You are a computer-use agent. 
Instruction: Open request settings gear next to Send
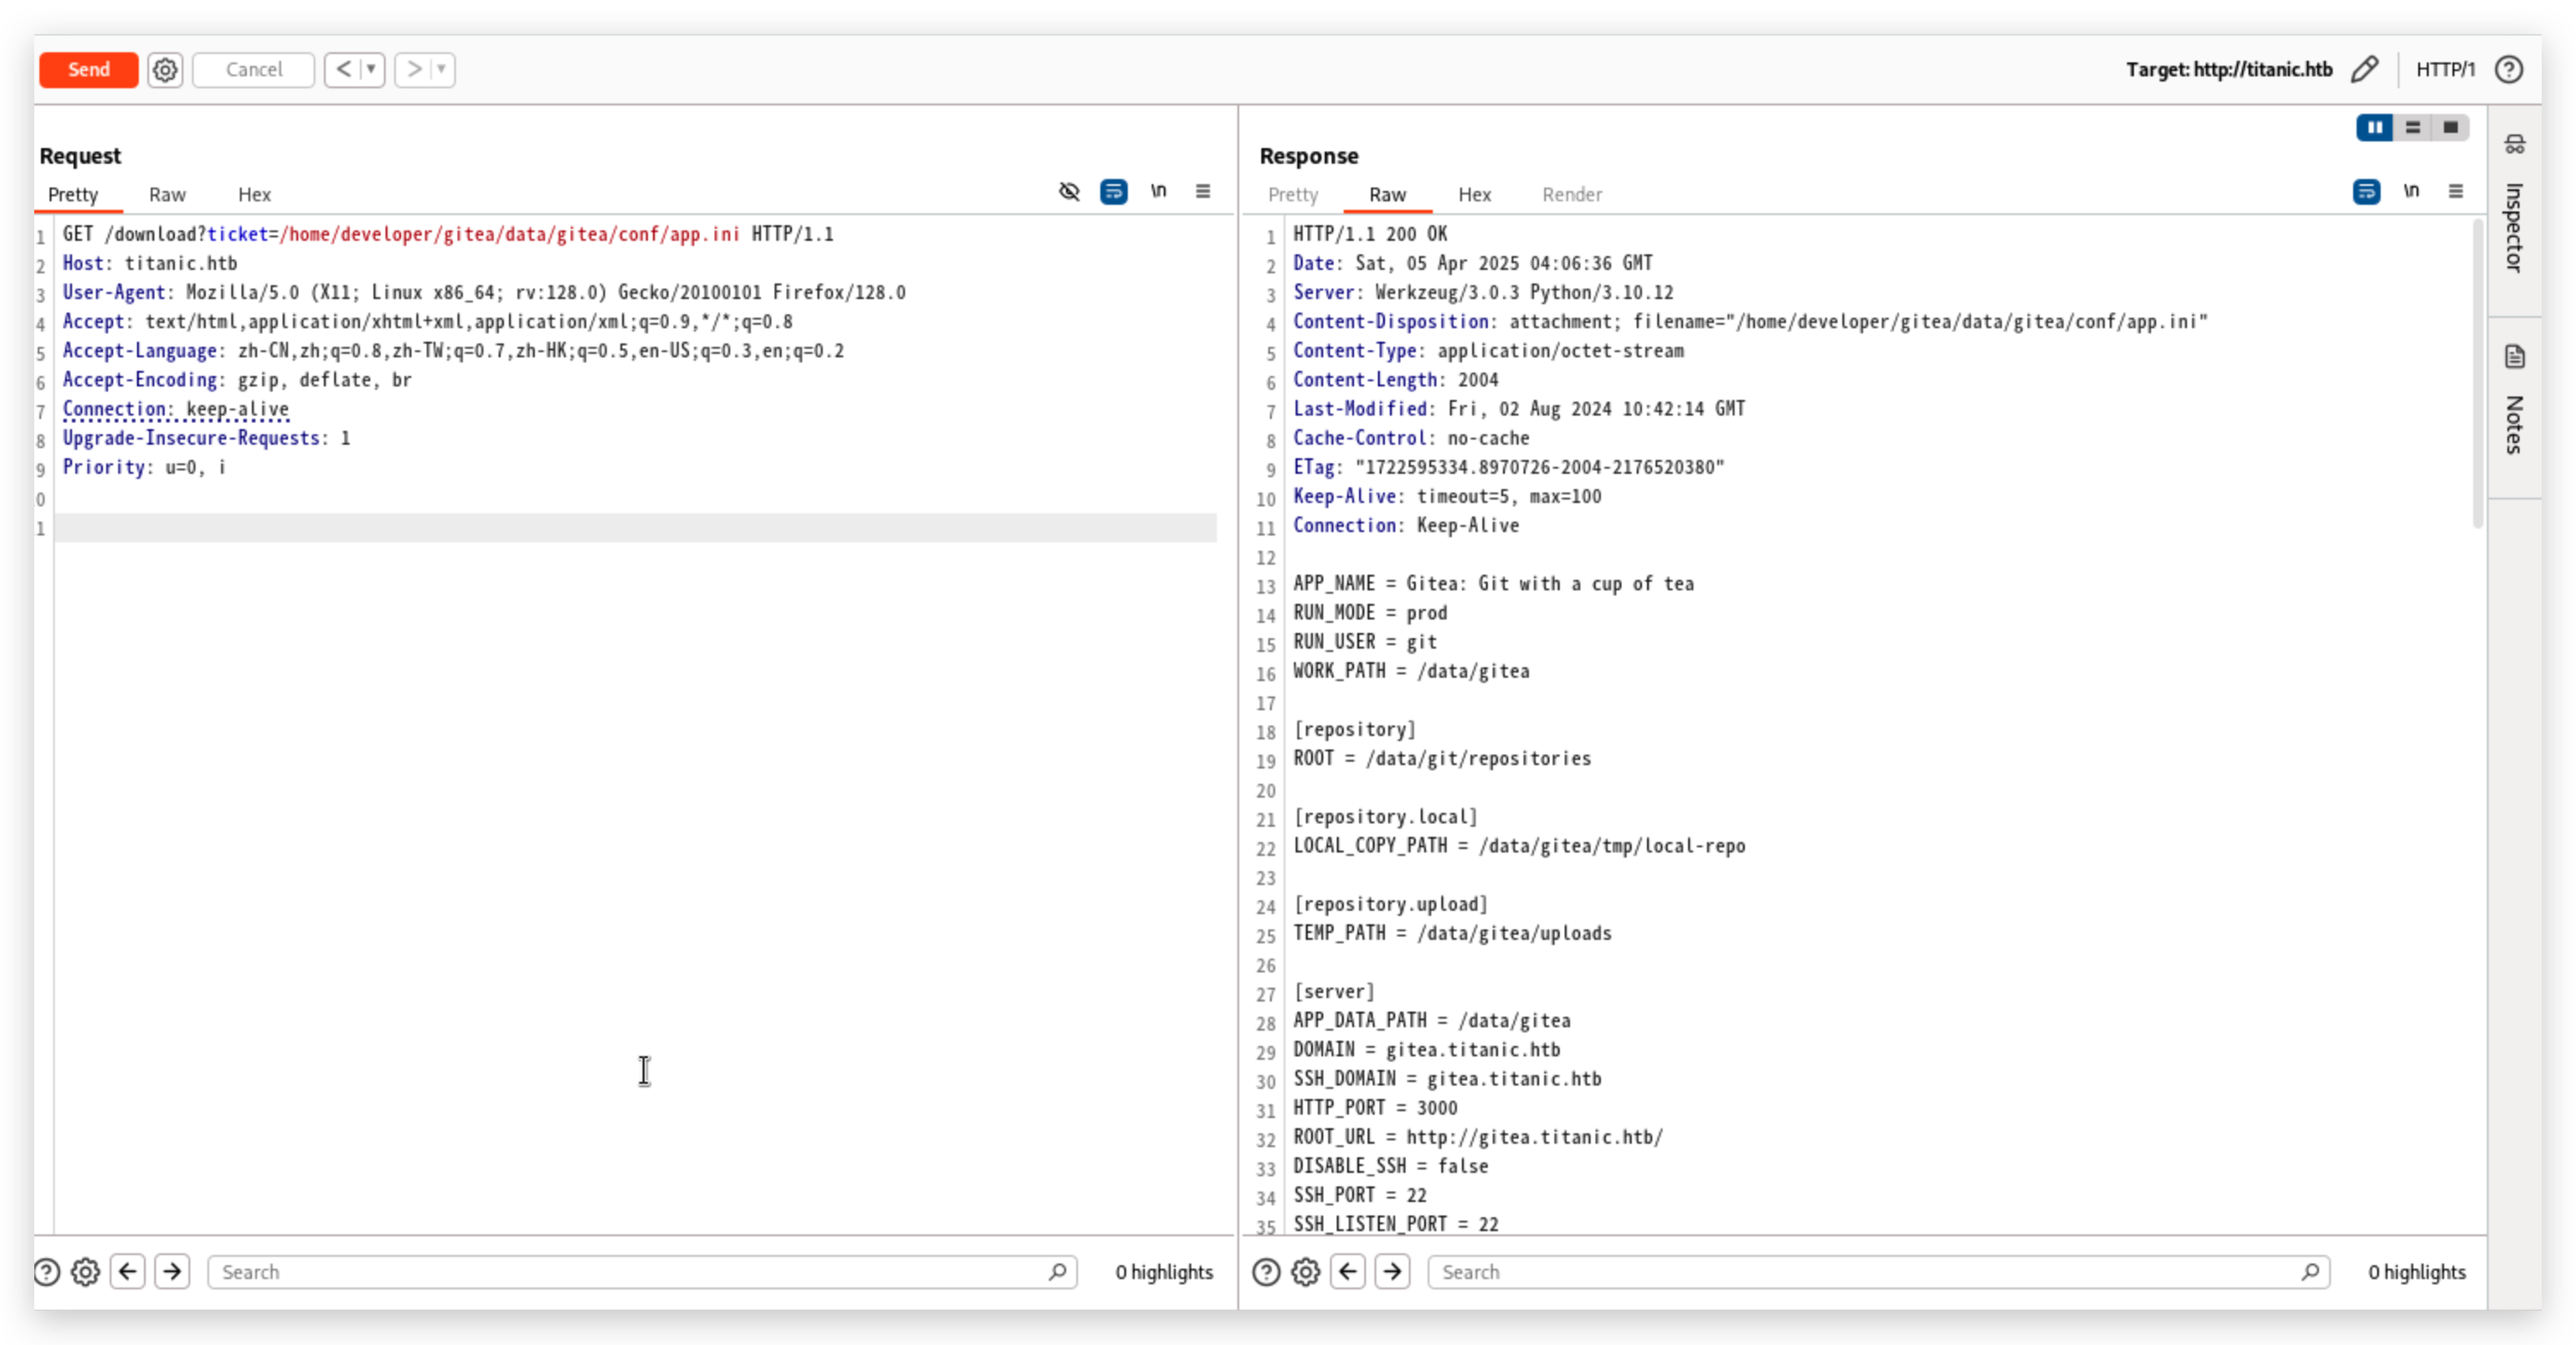pos(165,69)
